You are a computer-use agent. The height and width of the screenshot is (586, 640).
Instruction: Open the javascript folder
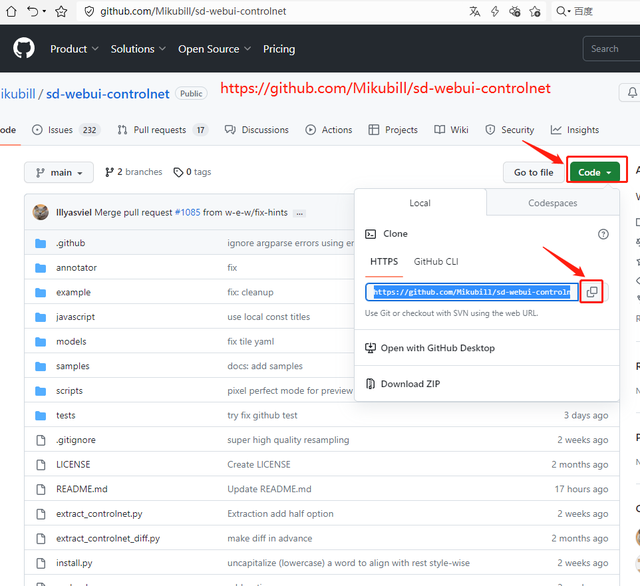coord(76,317)
